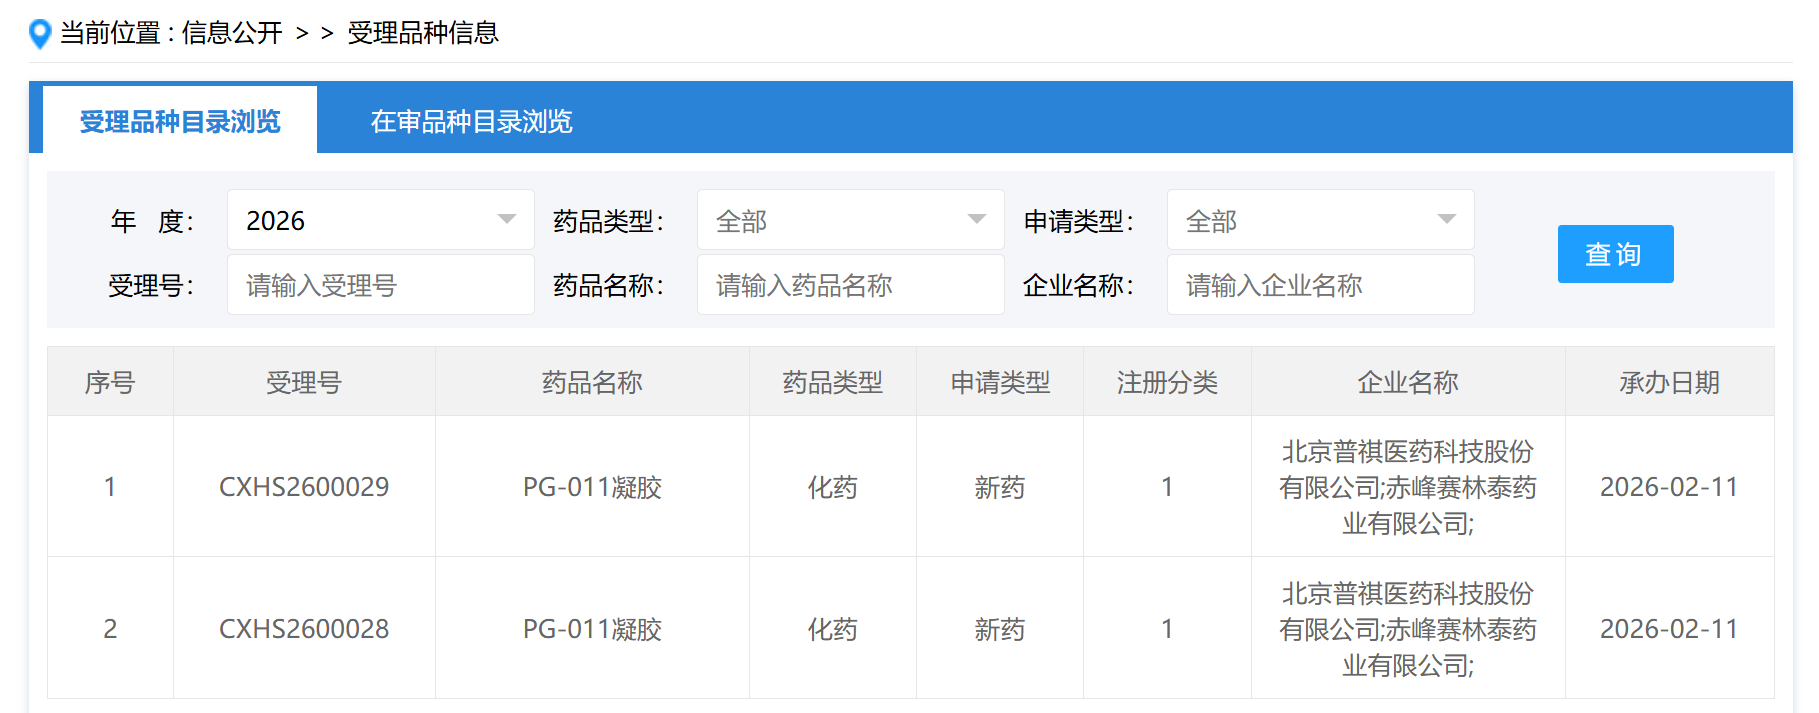Click into the 企业名称 input field
This screenshot has height=713, width=1819.
(1320, 286)
